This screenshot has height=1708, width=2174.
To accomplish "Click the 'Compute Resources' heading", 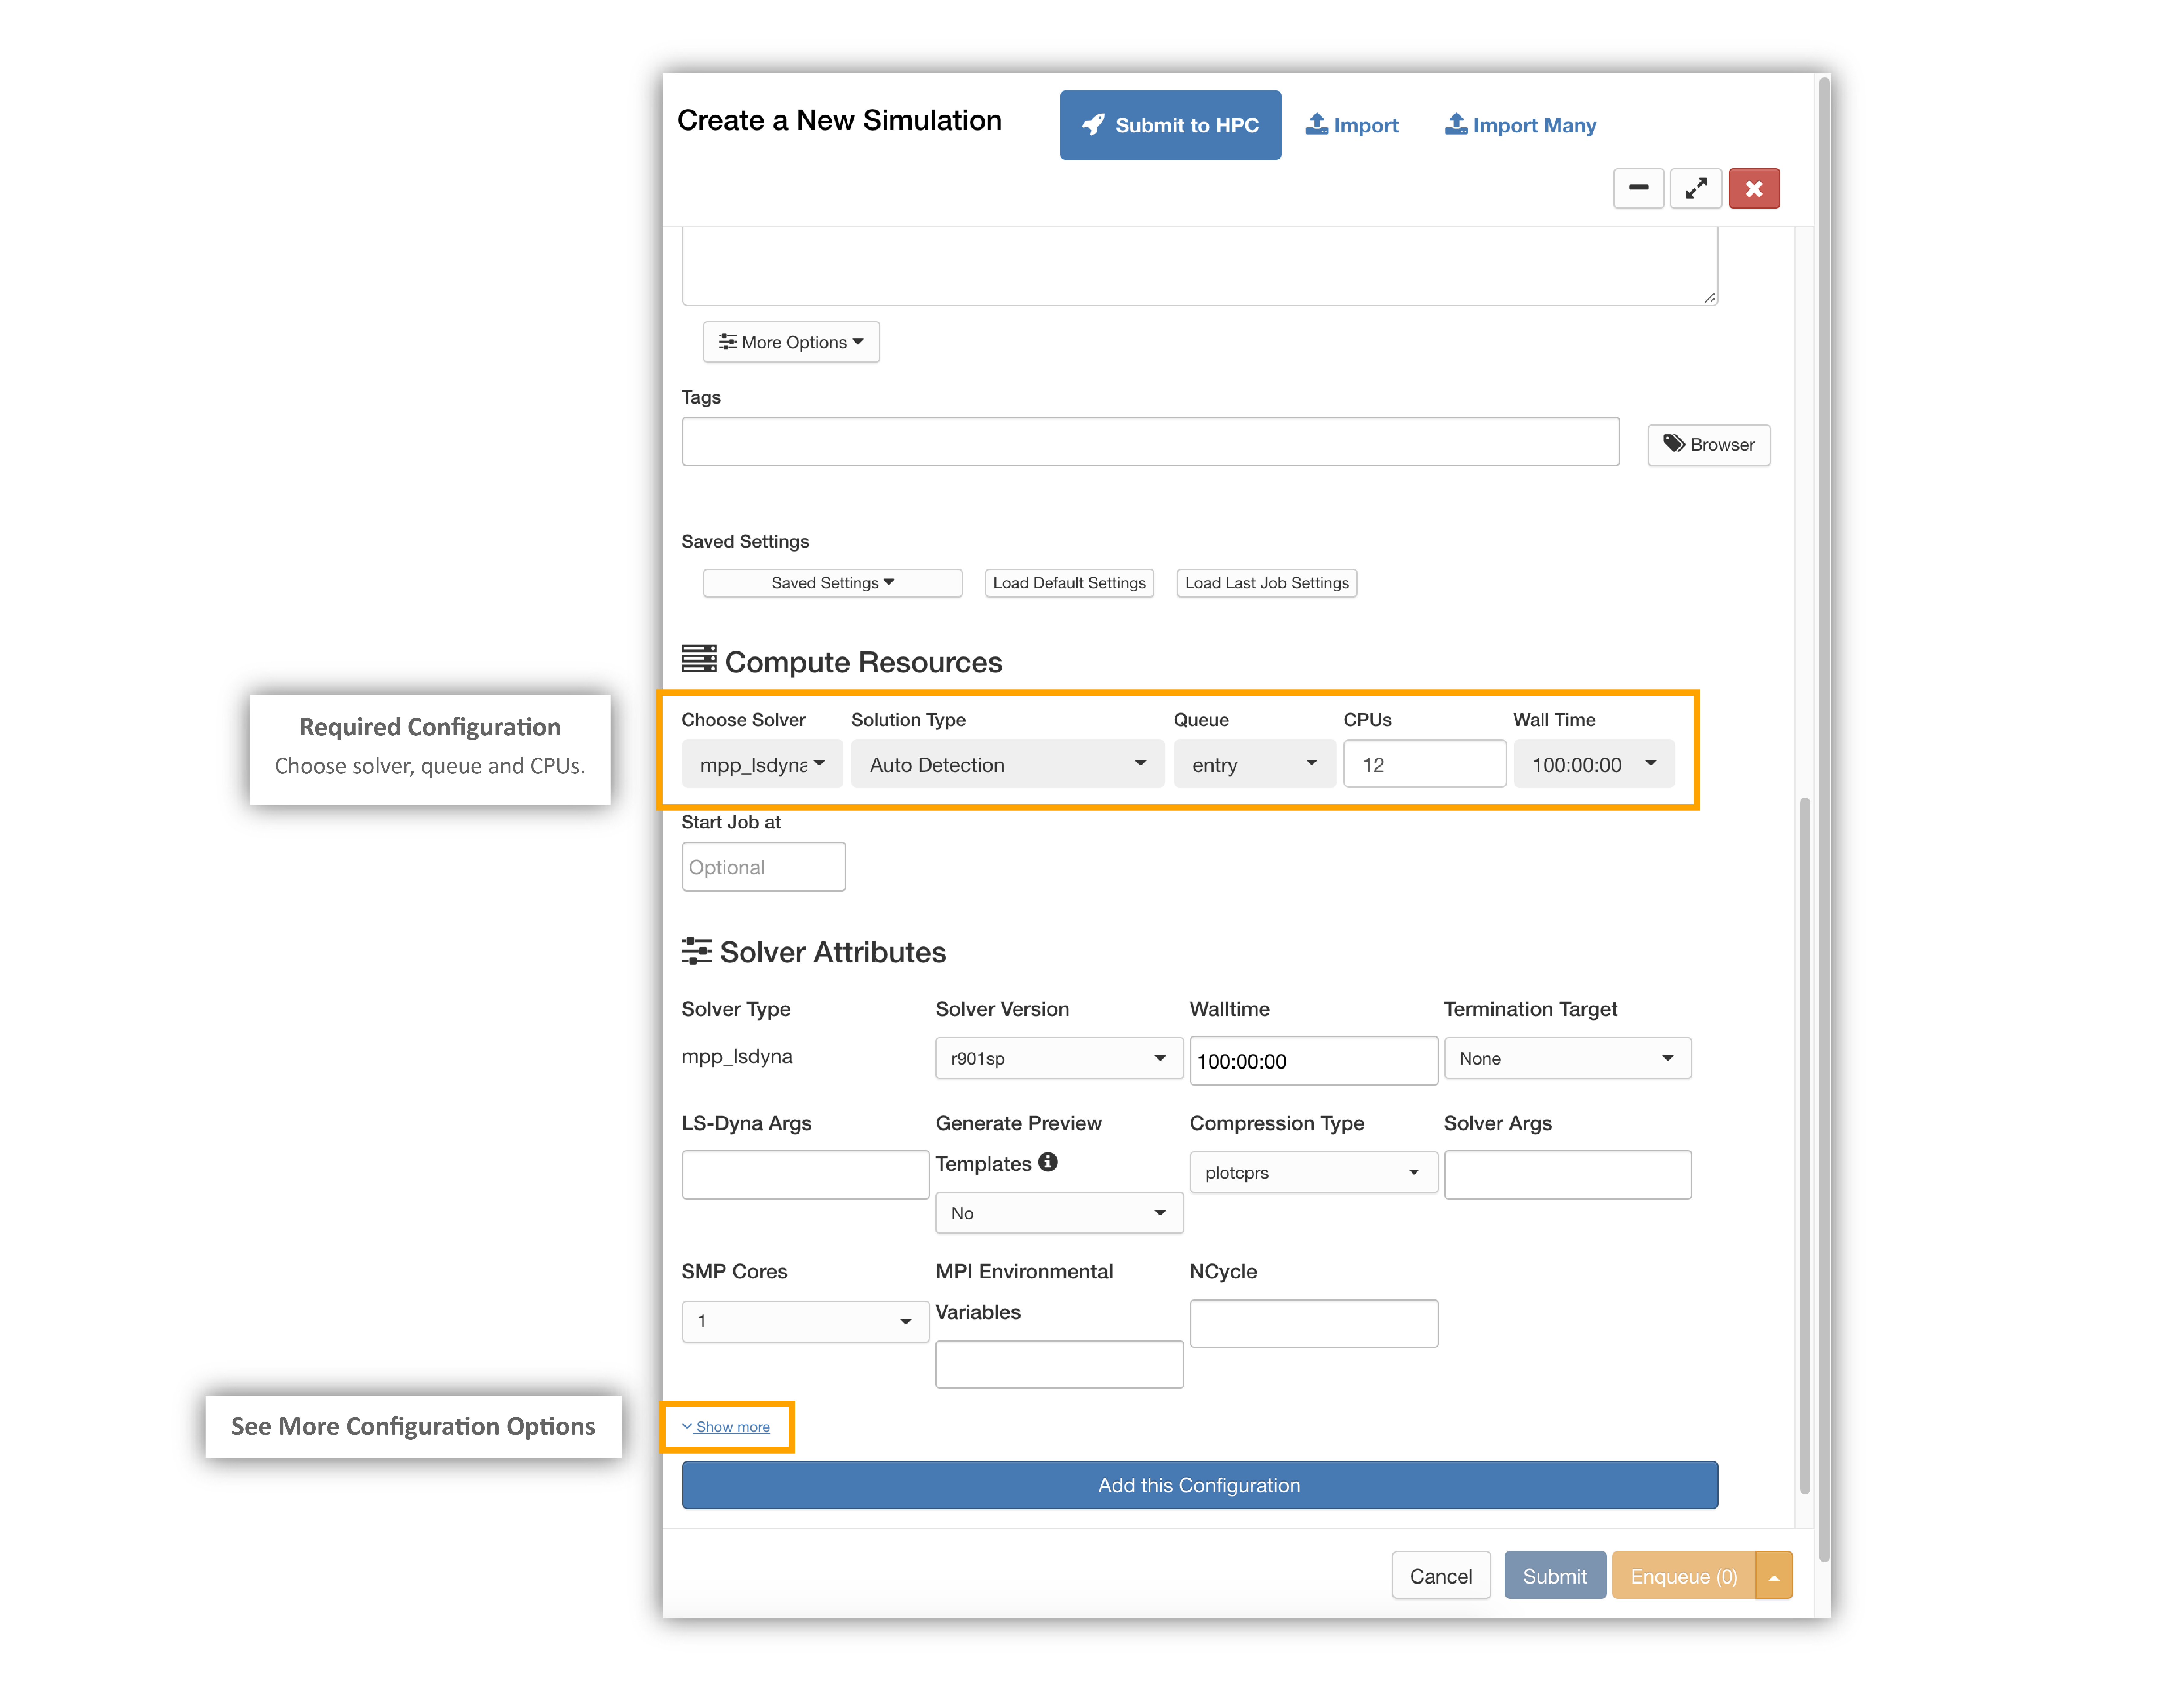I will point(863,662).
